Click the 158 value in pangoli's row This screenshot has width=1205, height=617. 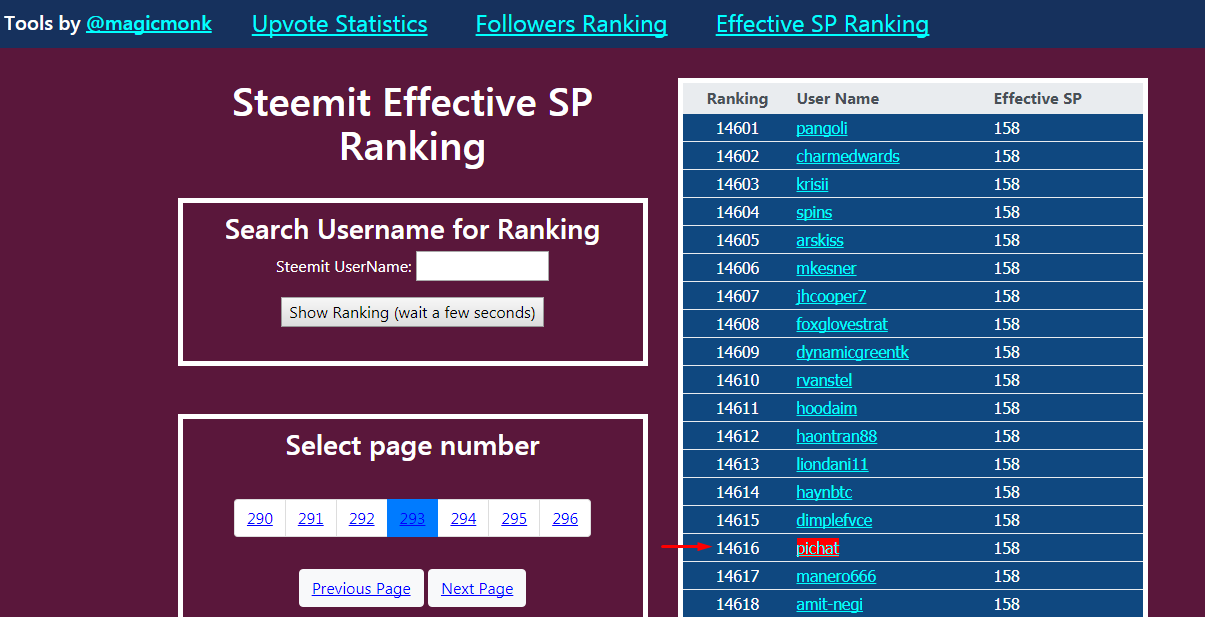(1007, 128)
